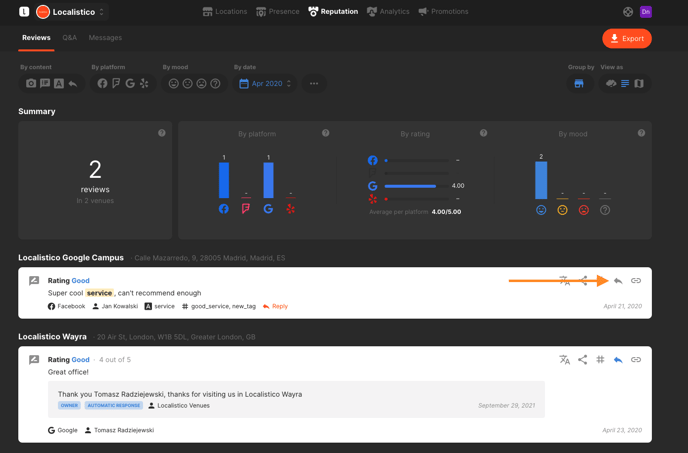This screenshot has height=453, width=688.
Task: Click Foursquare icon under platform chart
Action: pos(246,209)
